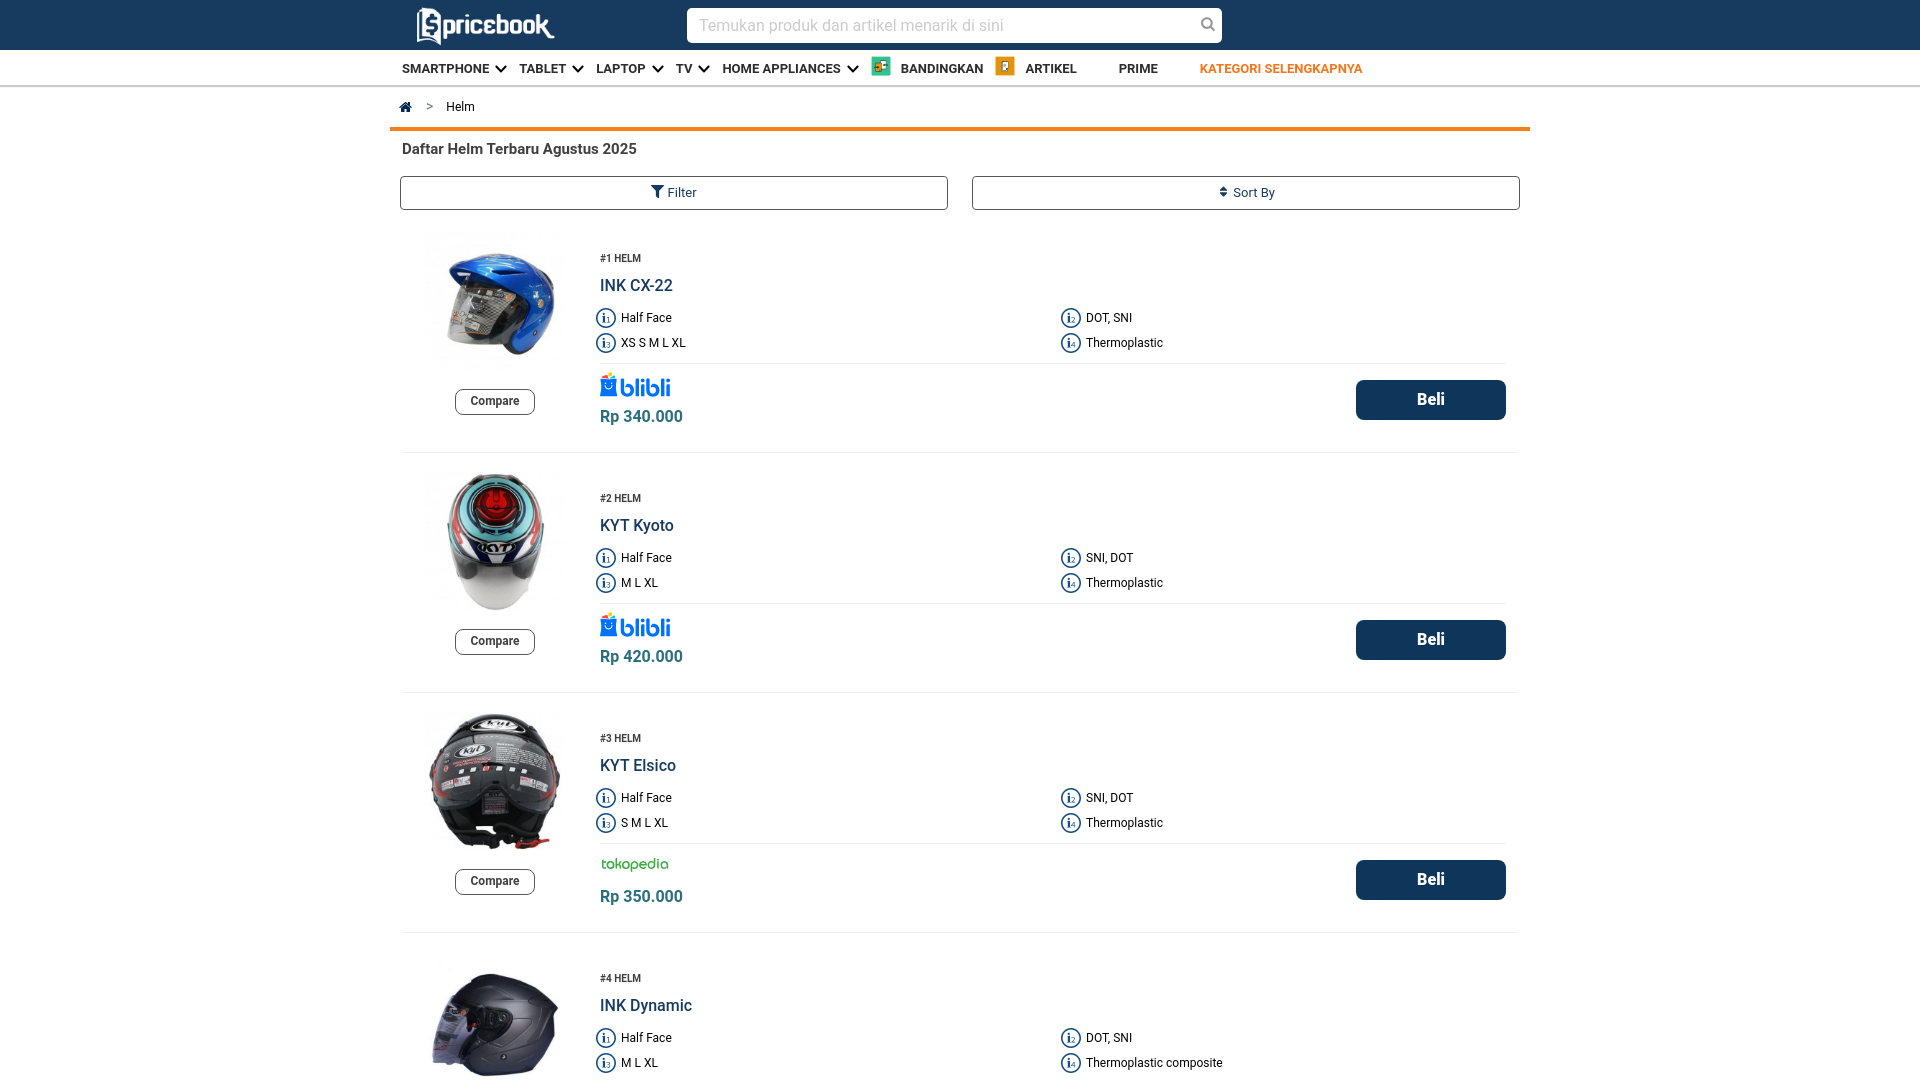Image resolution: width=1920 pixels, height=1080 pixels.
Task: Click info icon beside KYT Elsico S M L XL
Action: (x=606, y=823)
